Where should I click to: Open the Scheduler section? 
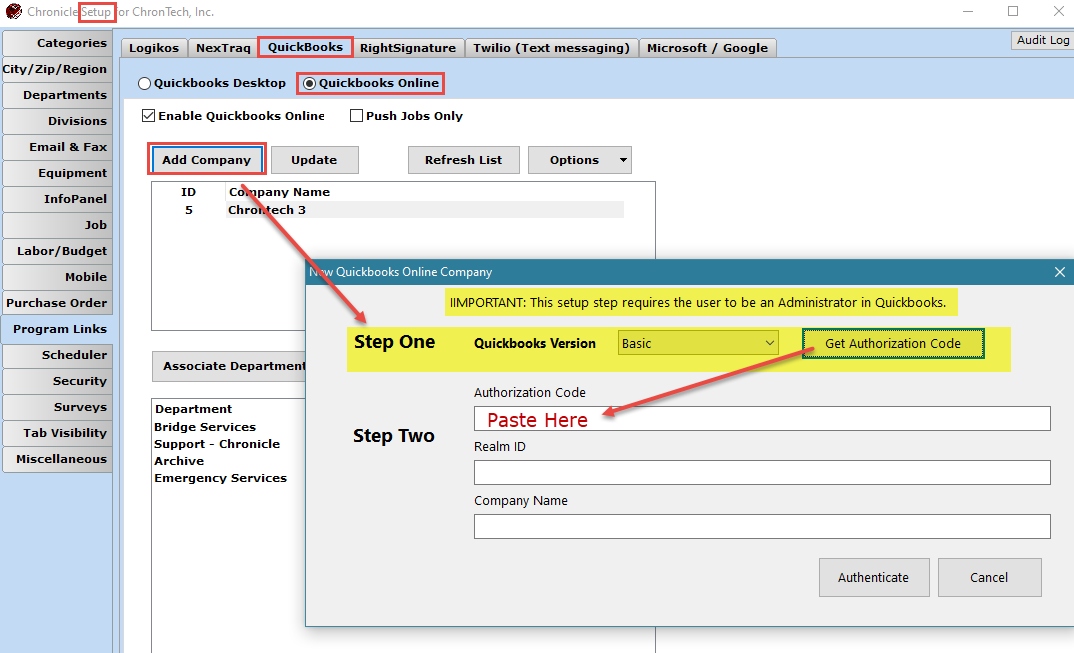tap(57, 355)
